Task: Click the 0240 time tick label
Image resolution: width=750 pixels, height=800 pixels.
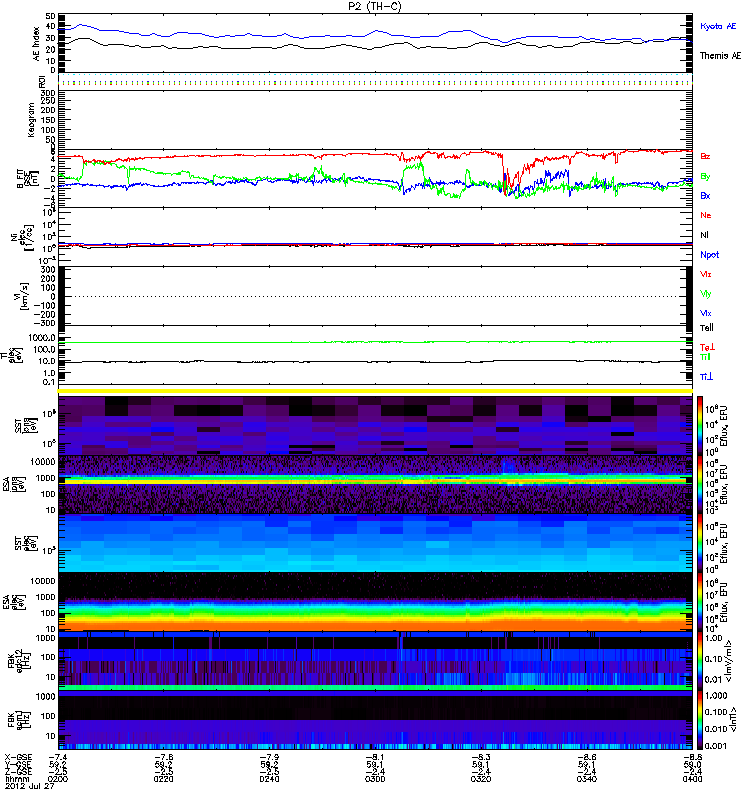Action: coord(269,779)
